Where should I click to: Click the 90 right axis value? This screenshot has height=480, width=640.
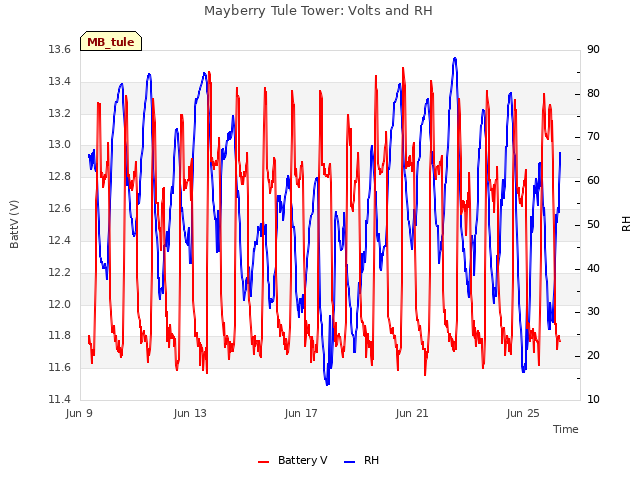pyautogui.click(x=593, y=49)
